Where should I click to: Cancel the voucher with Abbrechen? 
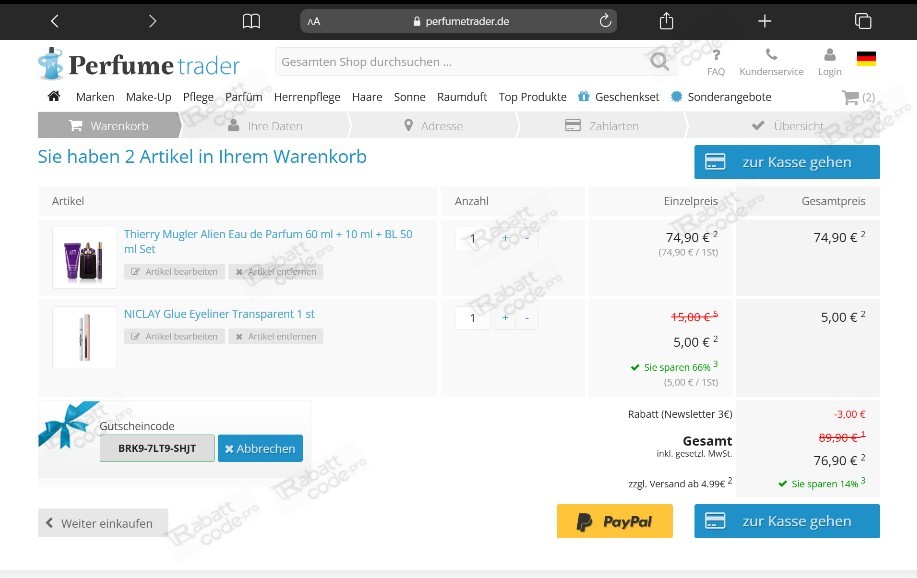(260, 449)
